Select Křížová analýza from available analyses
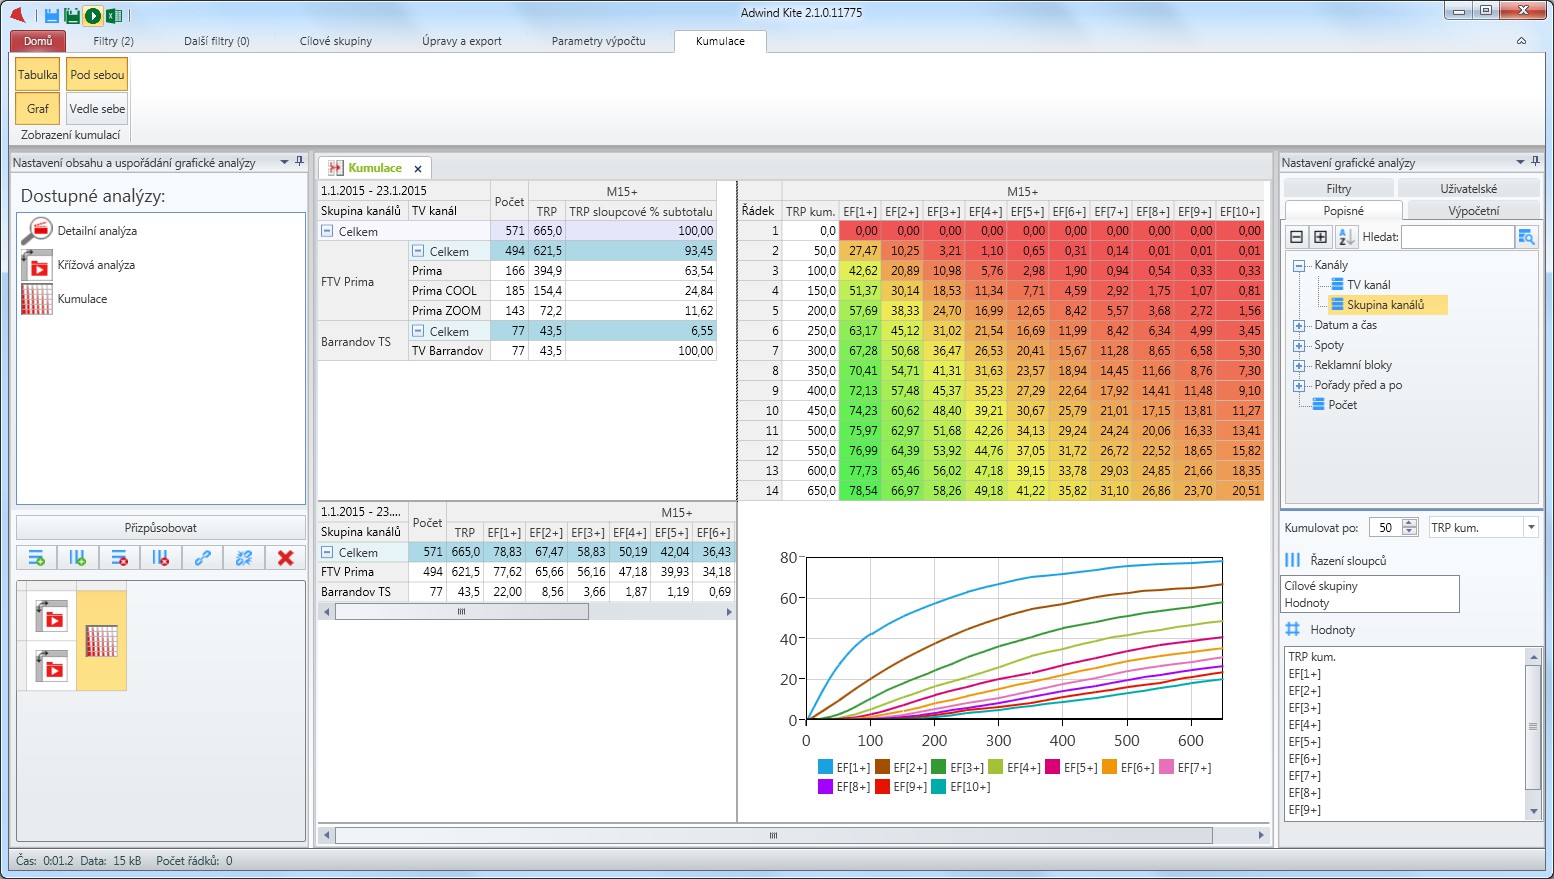The height and width of the screenshot is (879, 1554). 96,265
